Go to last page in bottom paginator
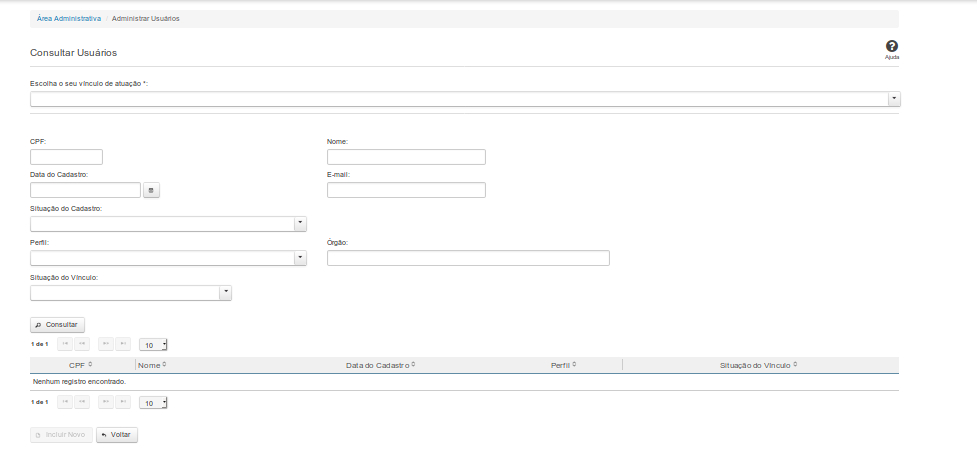The width and height of the screenshot is (977, 459). [x=123, y=402]
